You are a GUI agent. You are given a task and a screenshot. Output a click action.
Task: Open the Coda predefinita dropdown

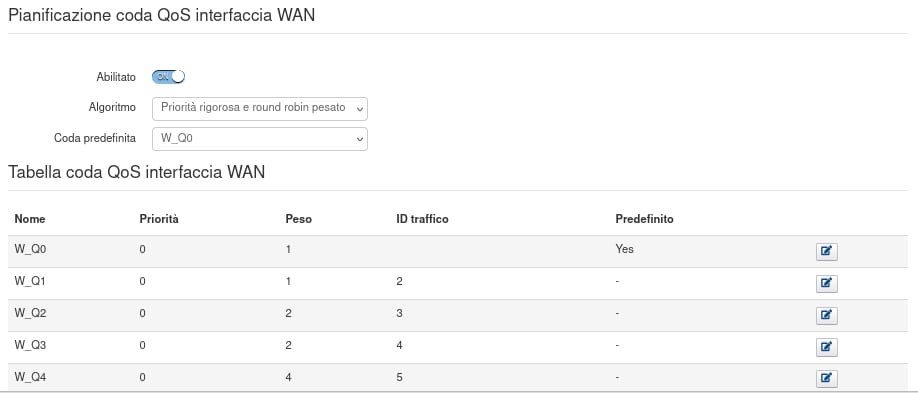point(260,139)
